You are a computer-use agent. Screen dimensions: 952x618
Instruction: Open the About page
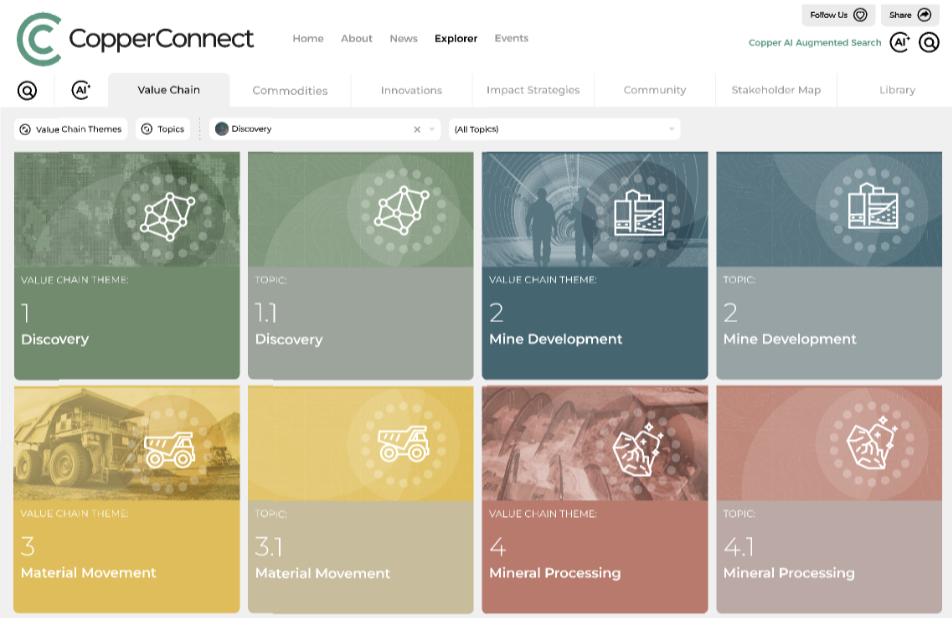(356, 38)
